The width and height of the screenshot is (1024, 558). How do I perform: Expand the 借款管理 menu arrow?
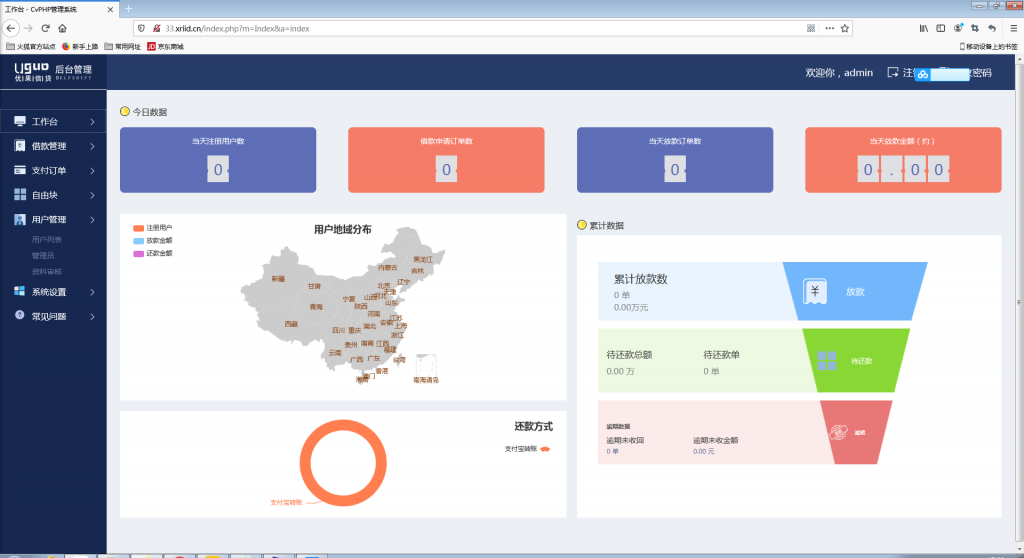click(x=92, y=146)
